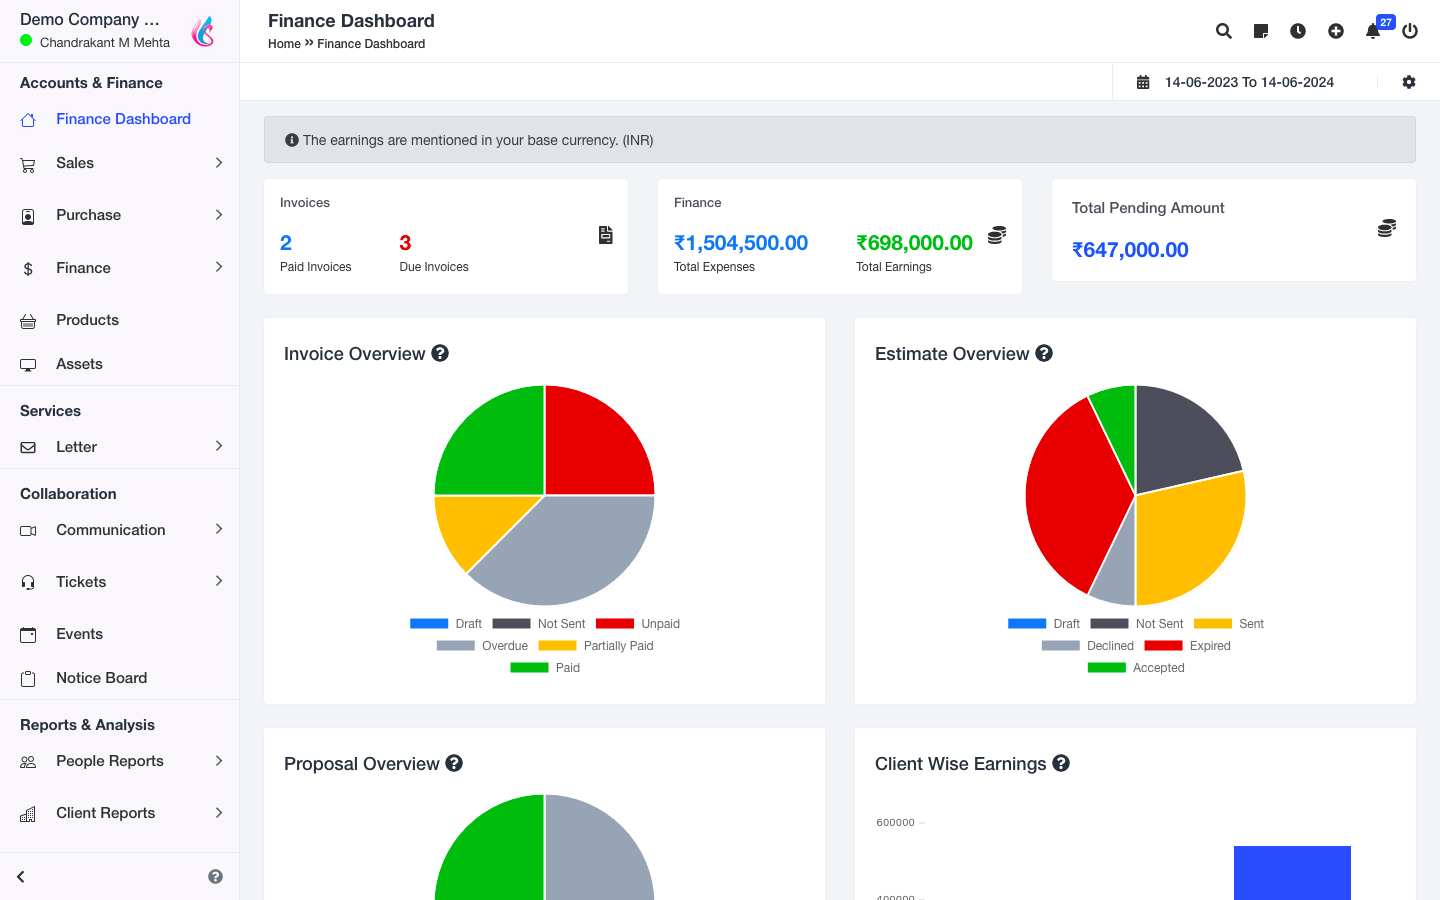This screenshot has width=1440, height=900.
Task: Click the green Paid legend color swatch
Action: [529, 667]
